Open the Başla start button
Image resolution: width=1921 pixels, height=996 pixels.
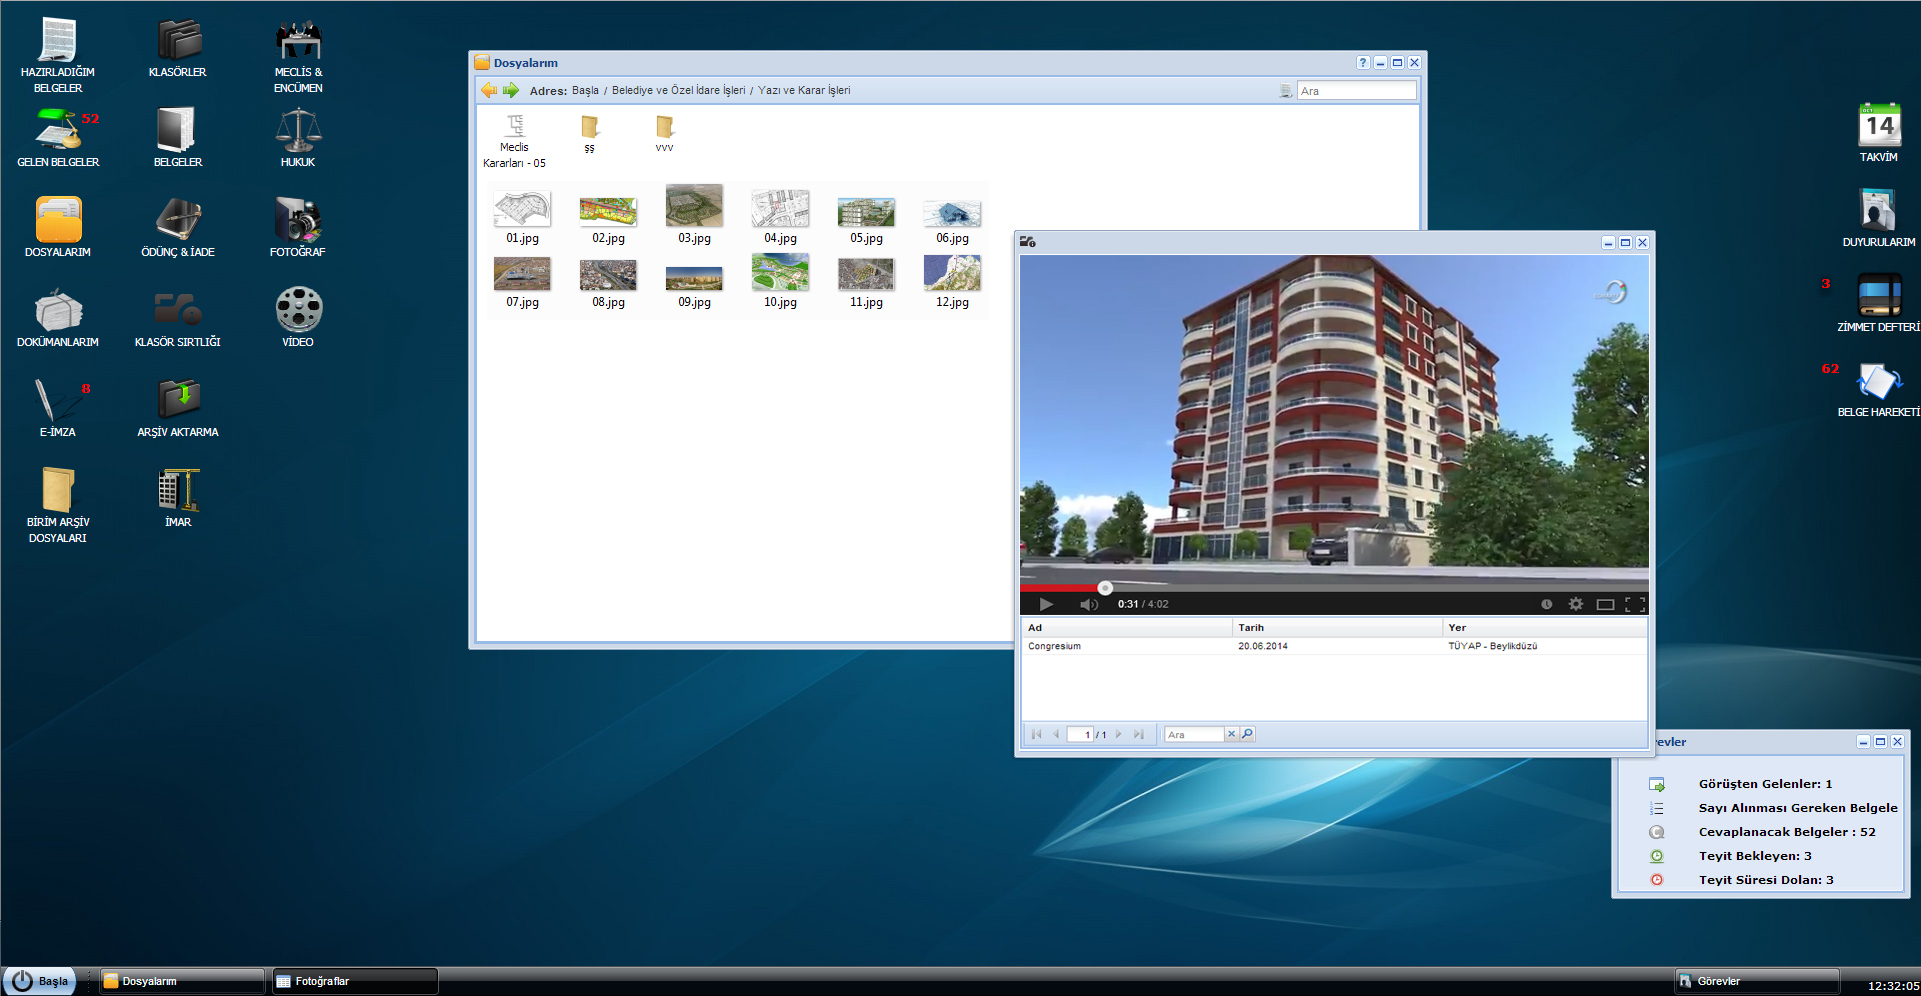coord(40,981)
